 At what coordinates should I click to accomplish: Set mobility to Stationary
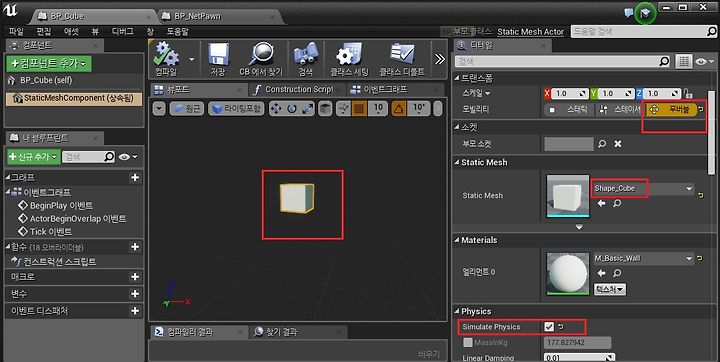click(619, 110)
